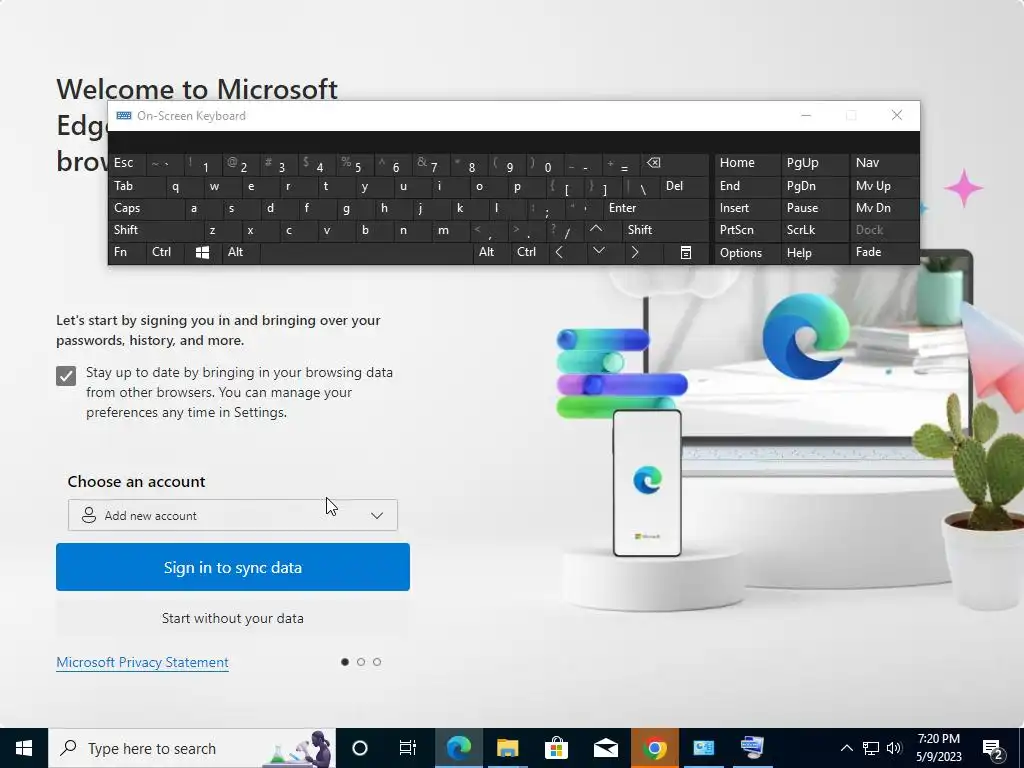
Task: Click the PrtScn key on On-Screen Keyboard
Action: click(x=747, y=230)
